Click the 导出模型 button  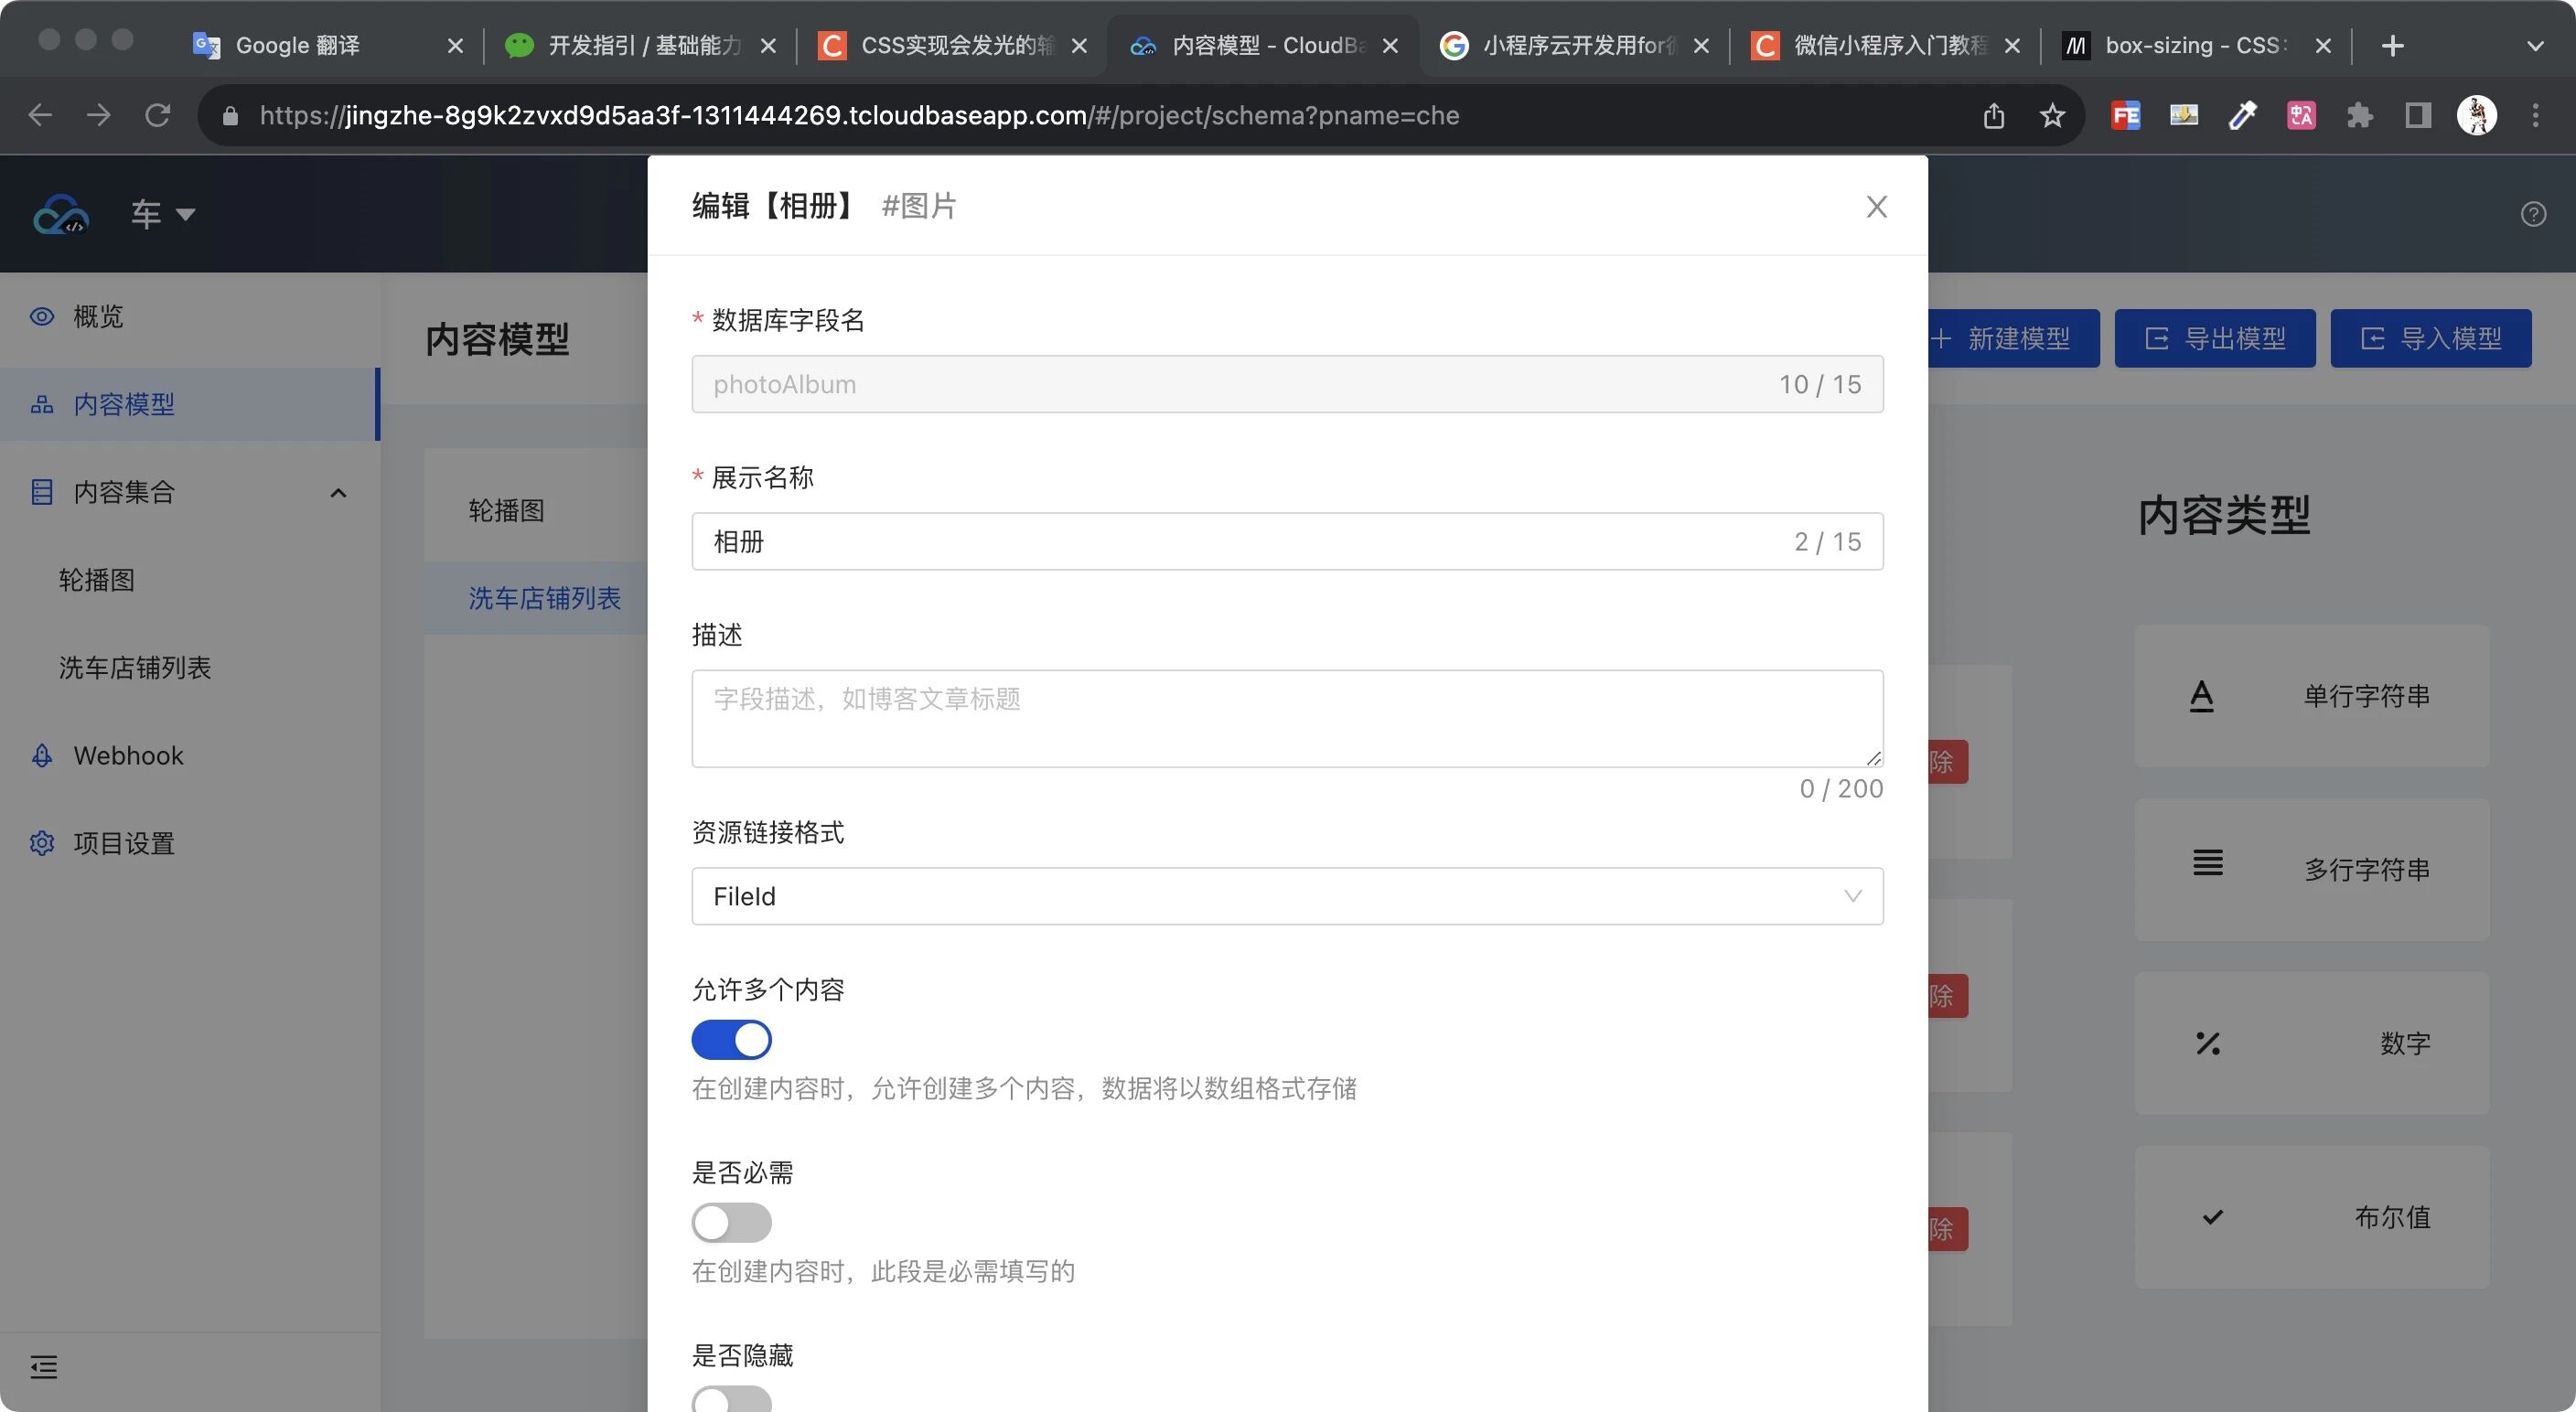pos(2214,339)
